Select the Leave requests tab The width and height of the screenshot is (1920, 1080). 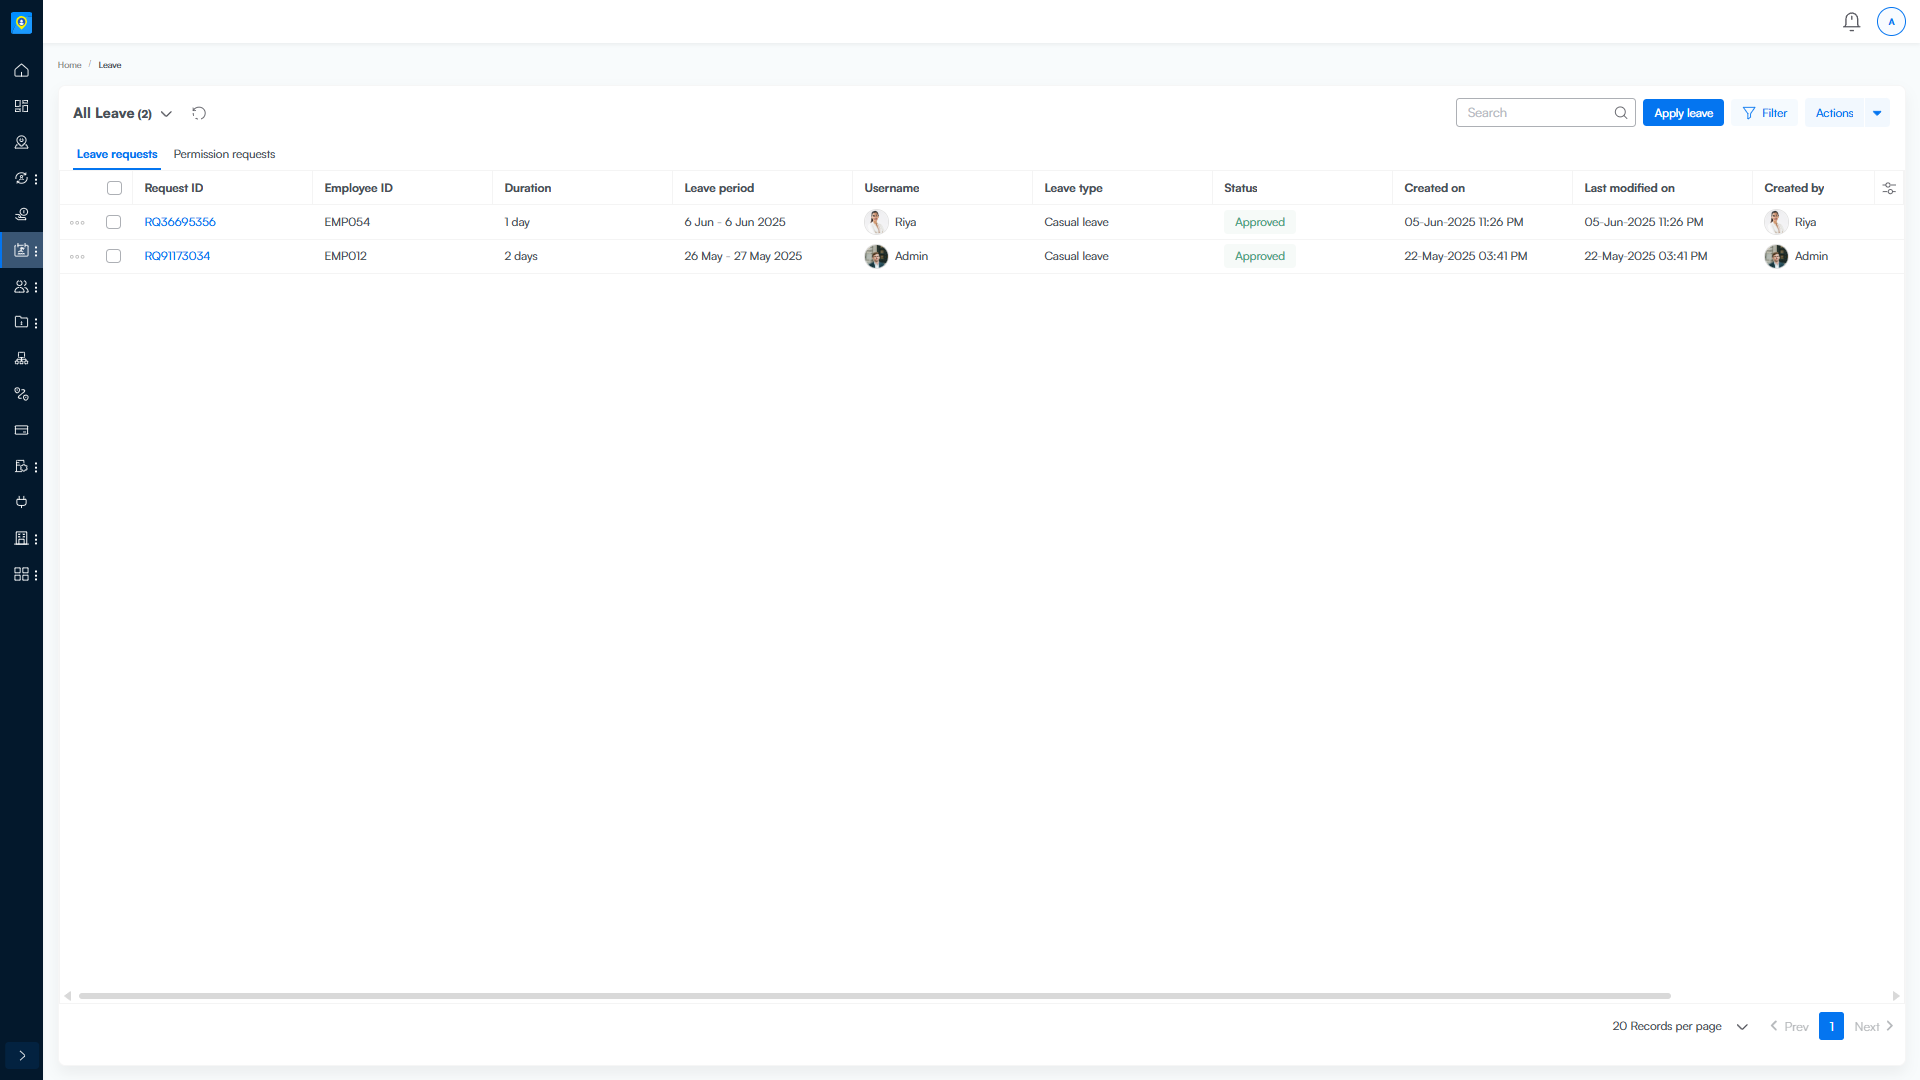click(x=117, y=154)
